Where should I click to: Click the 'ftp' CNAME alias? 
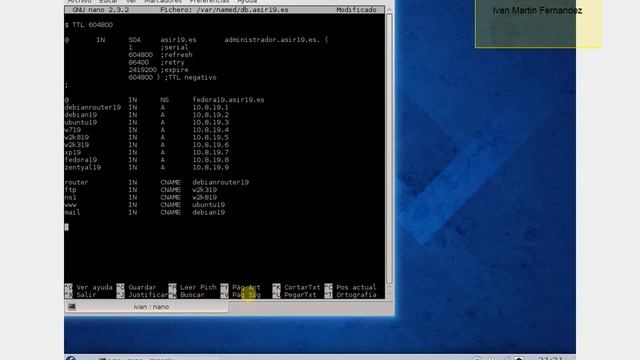71,190
